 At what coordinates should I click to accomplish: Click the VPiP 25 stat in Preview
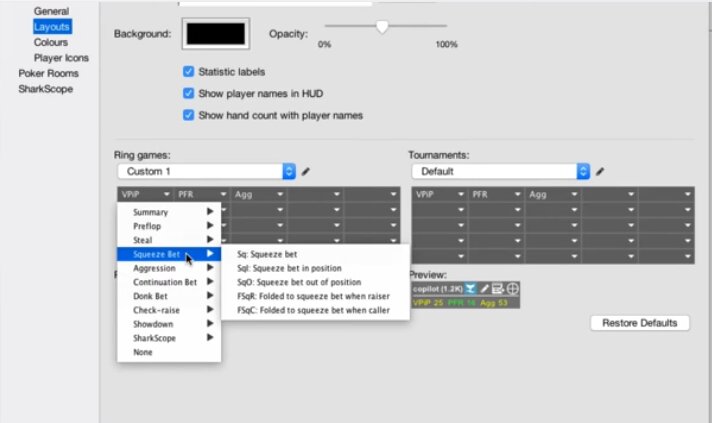point(428,303)
